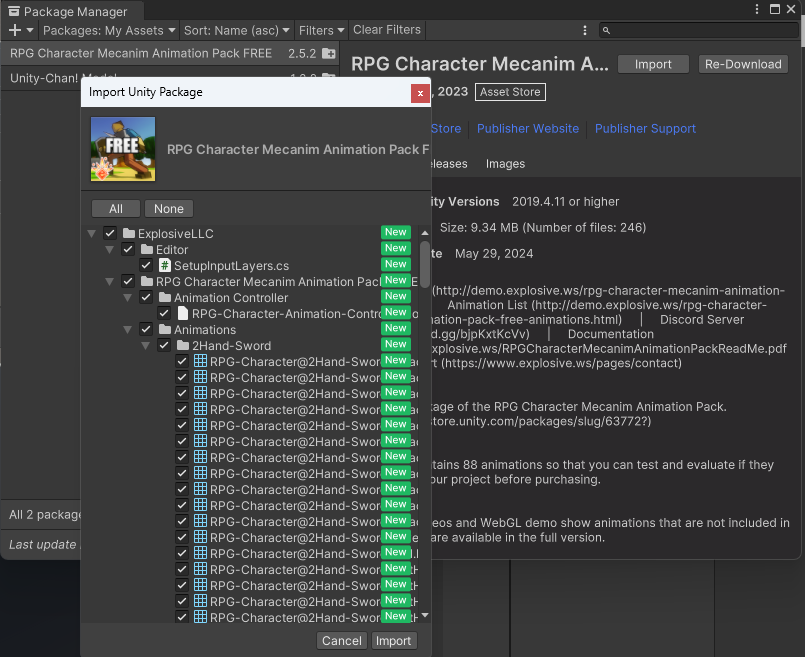
Task: Collapse the Editor folder node
Action: coord(109,249)
